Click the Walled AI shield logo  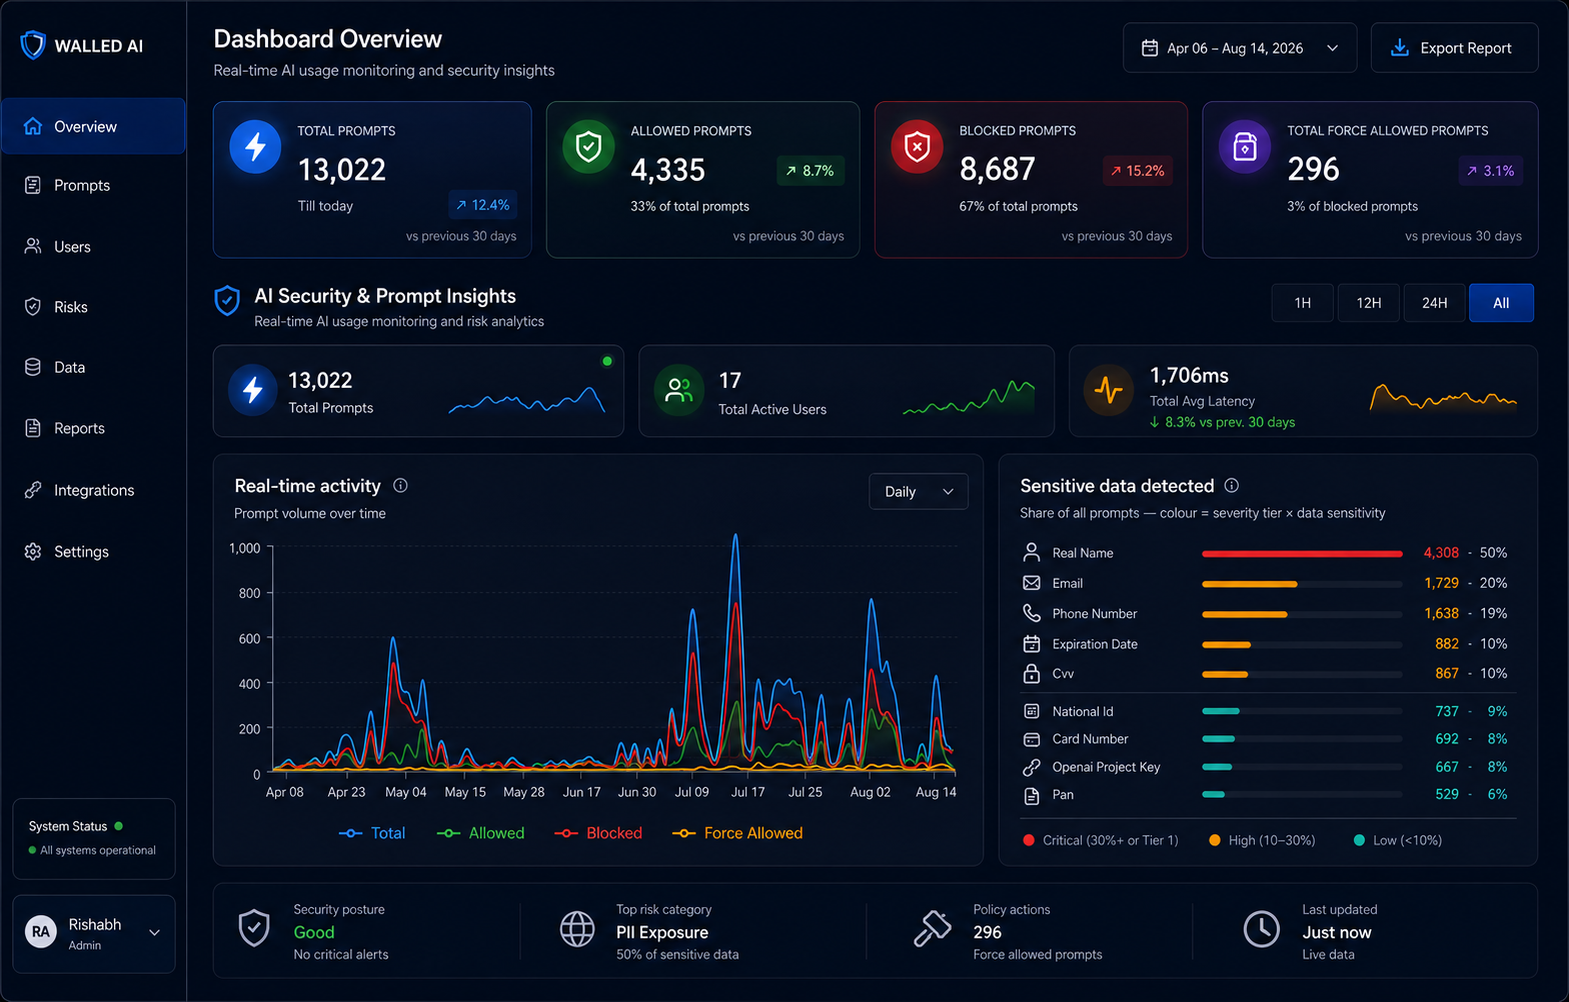pos(33,45)
